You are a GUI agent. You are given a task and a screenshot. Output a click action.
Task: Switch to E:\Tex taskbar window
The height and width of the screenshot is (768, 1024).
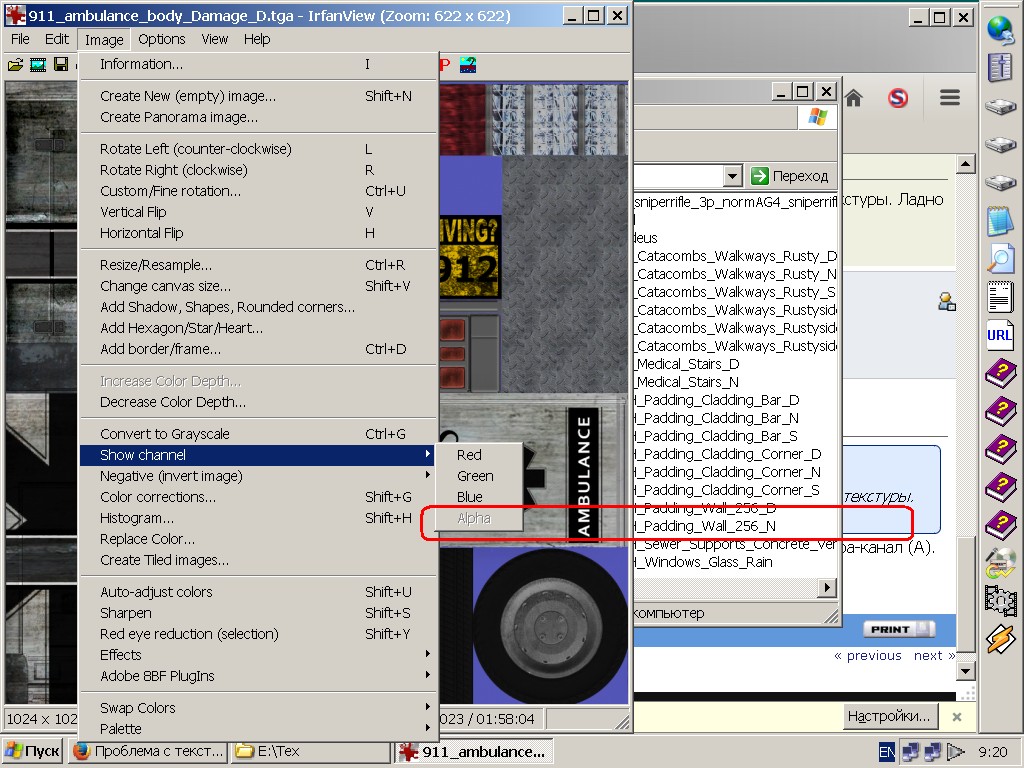tap(310, 752)
